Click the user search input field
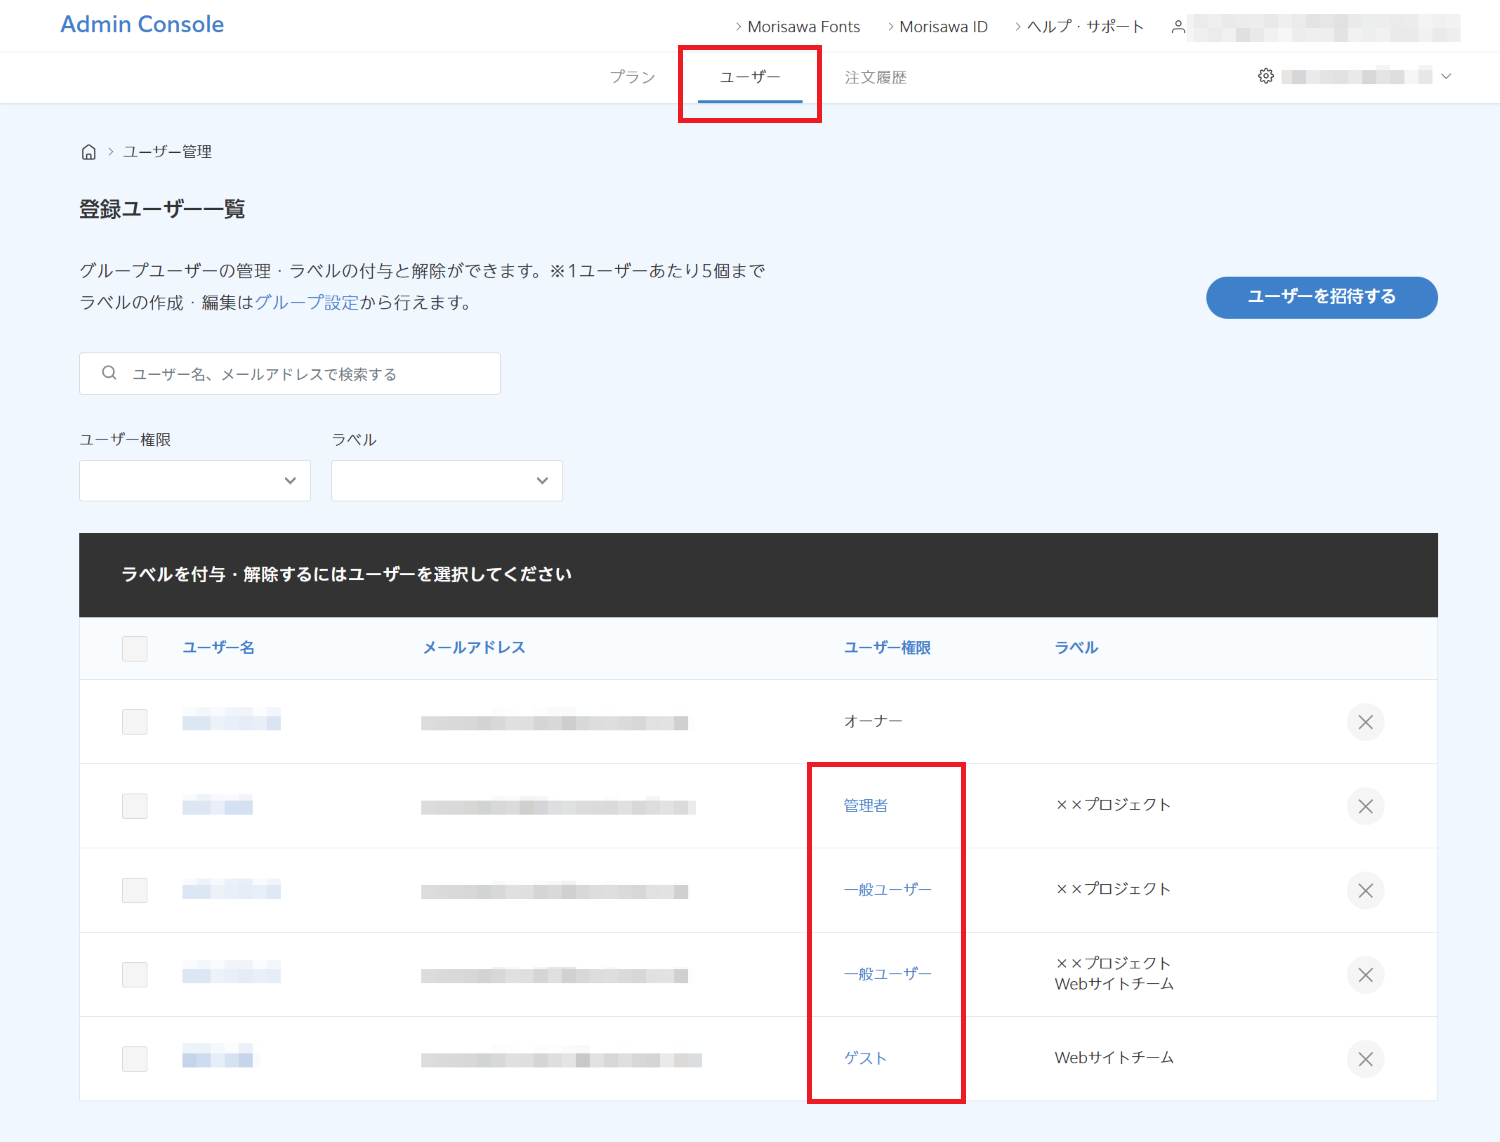This screenshot has width=1500, height=1142. 300,374
